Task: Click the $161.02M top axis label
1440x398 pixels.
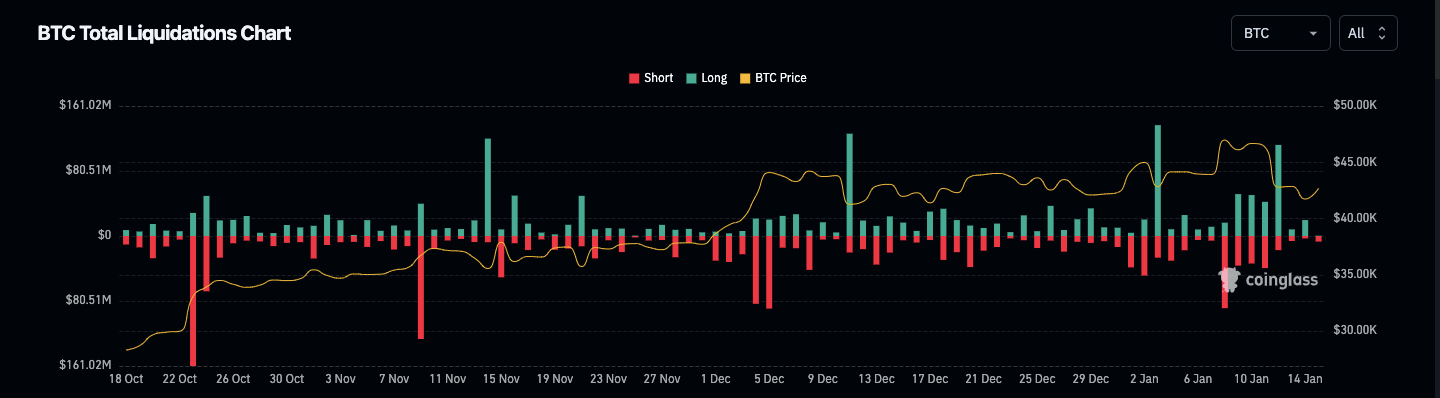Action: (x=85, y=105)
